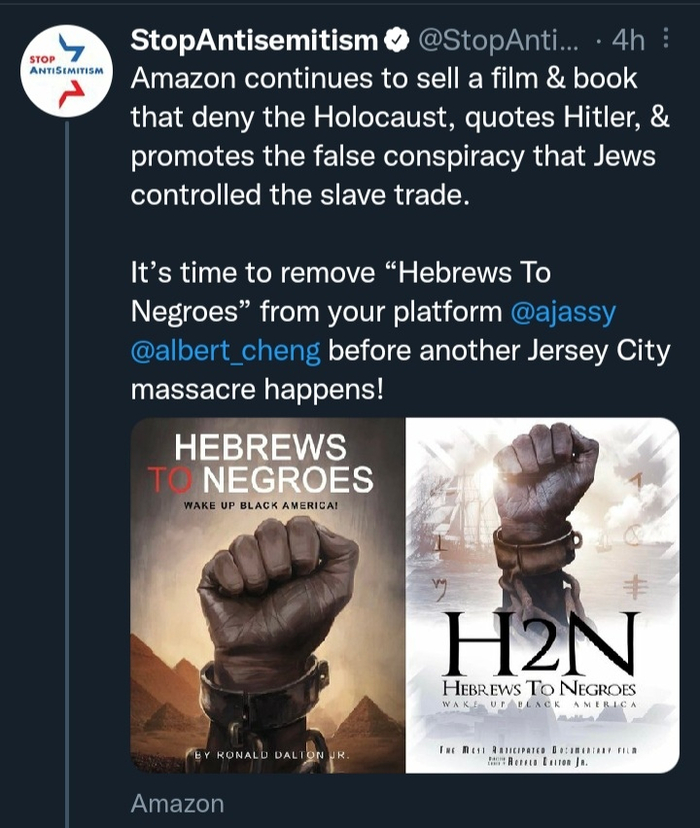
Task: Click the thread line beneath the avatar
Action: (x=66, y=450)
